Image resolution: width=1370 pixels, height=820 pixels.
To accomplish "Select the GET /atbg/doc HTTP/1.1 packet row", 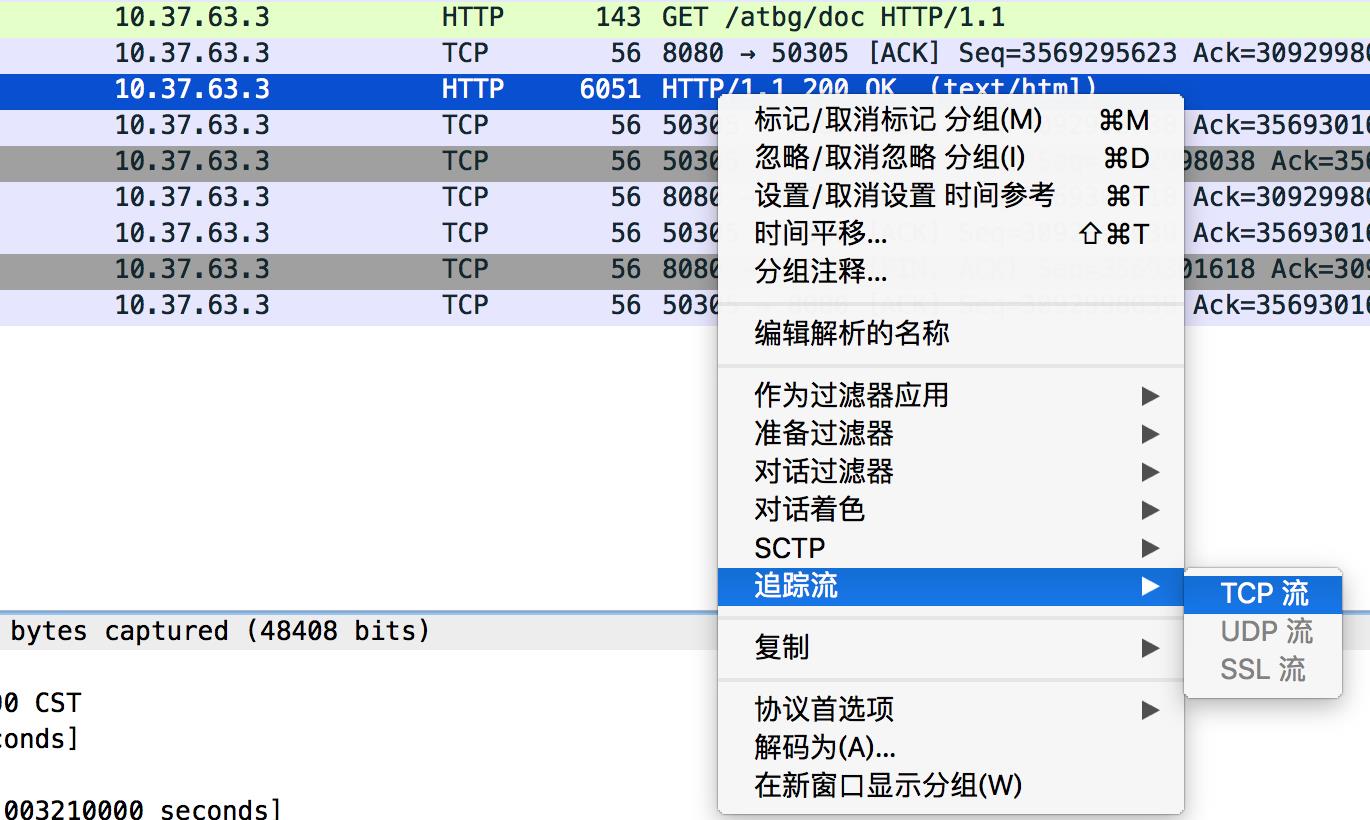I will click(x=685, y=17).
